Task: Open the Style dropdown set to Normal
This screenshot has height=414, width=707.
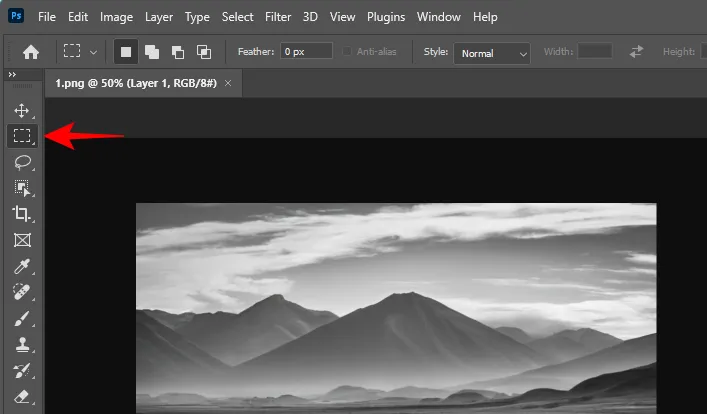Action: point(491,53)
